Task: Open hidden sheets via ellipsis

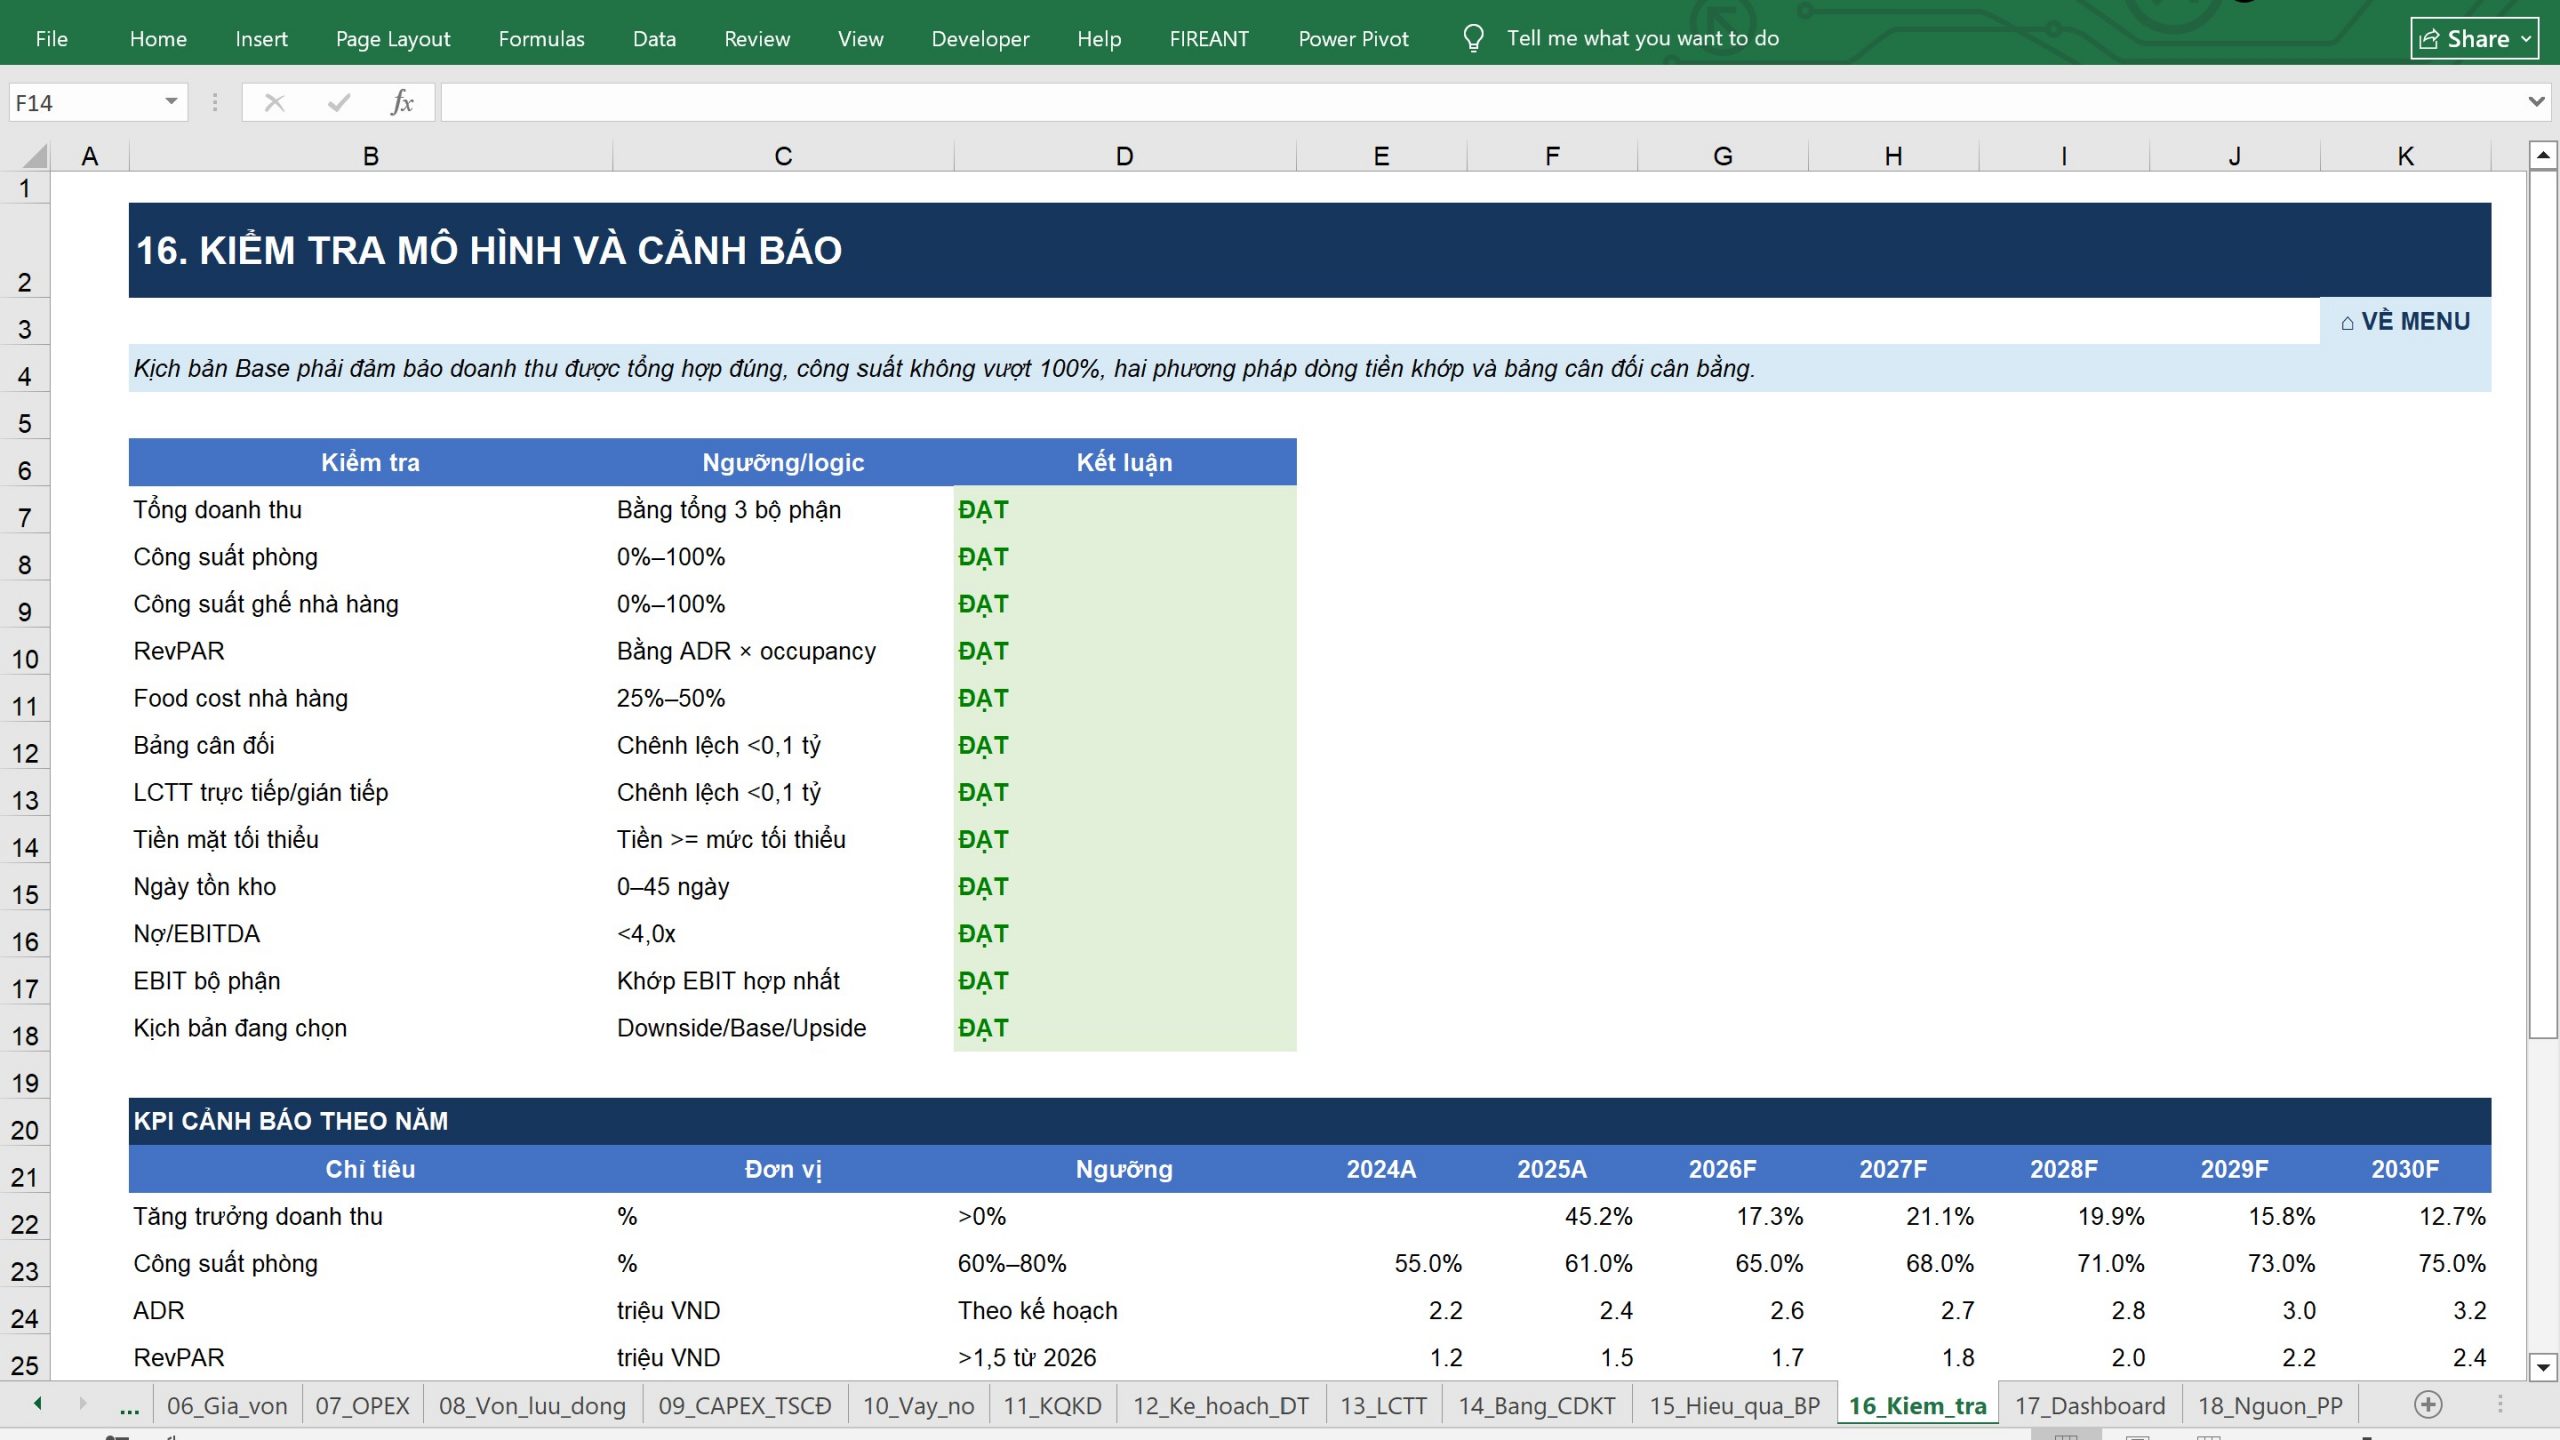Action: (129, 1406)
